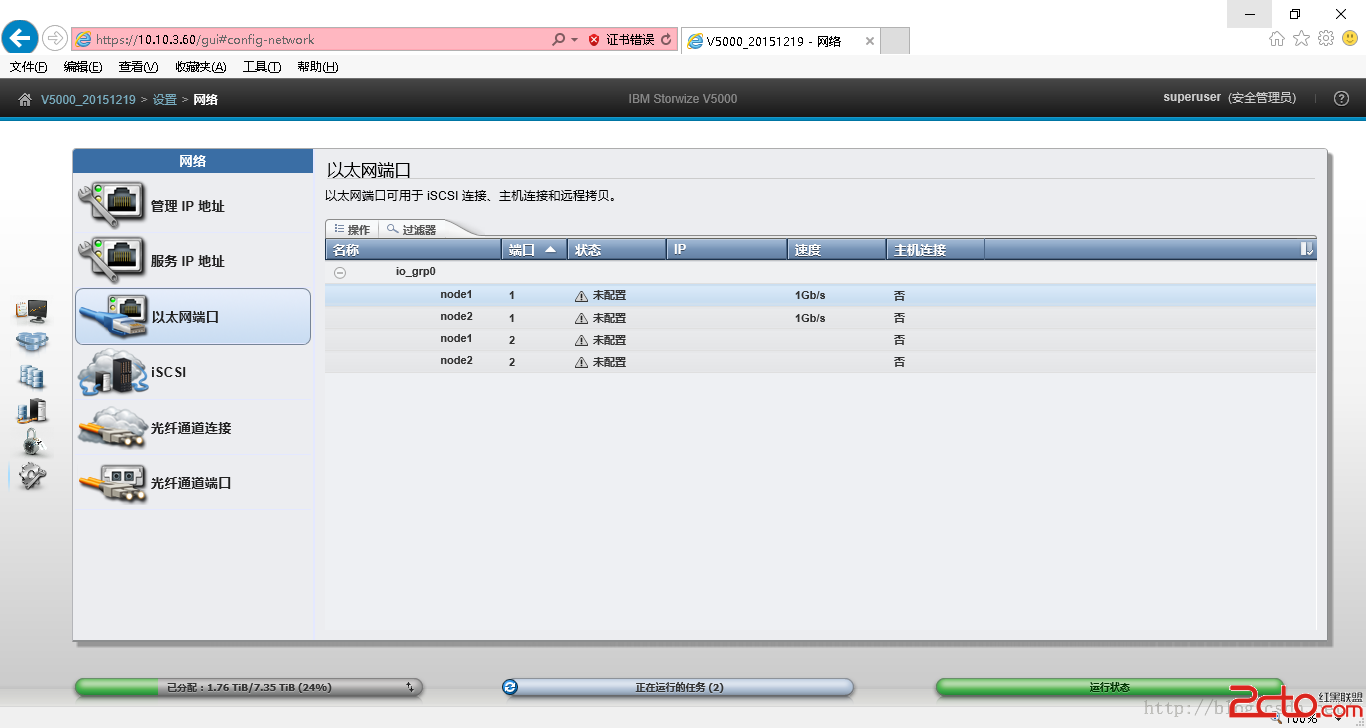Click 证书错误 warning text
Viewport: 1366px width, 728px height.
pos(630,40)
